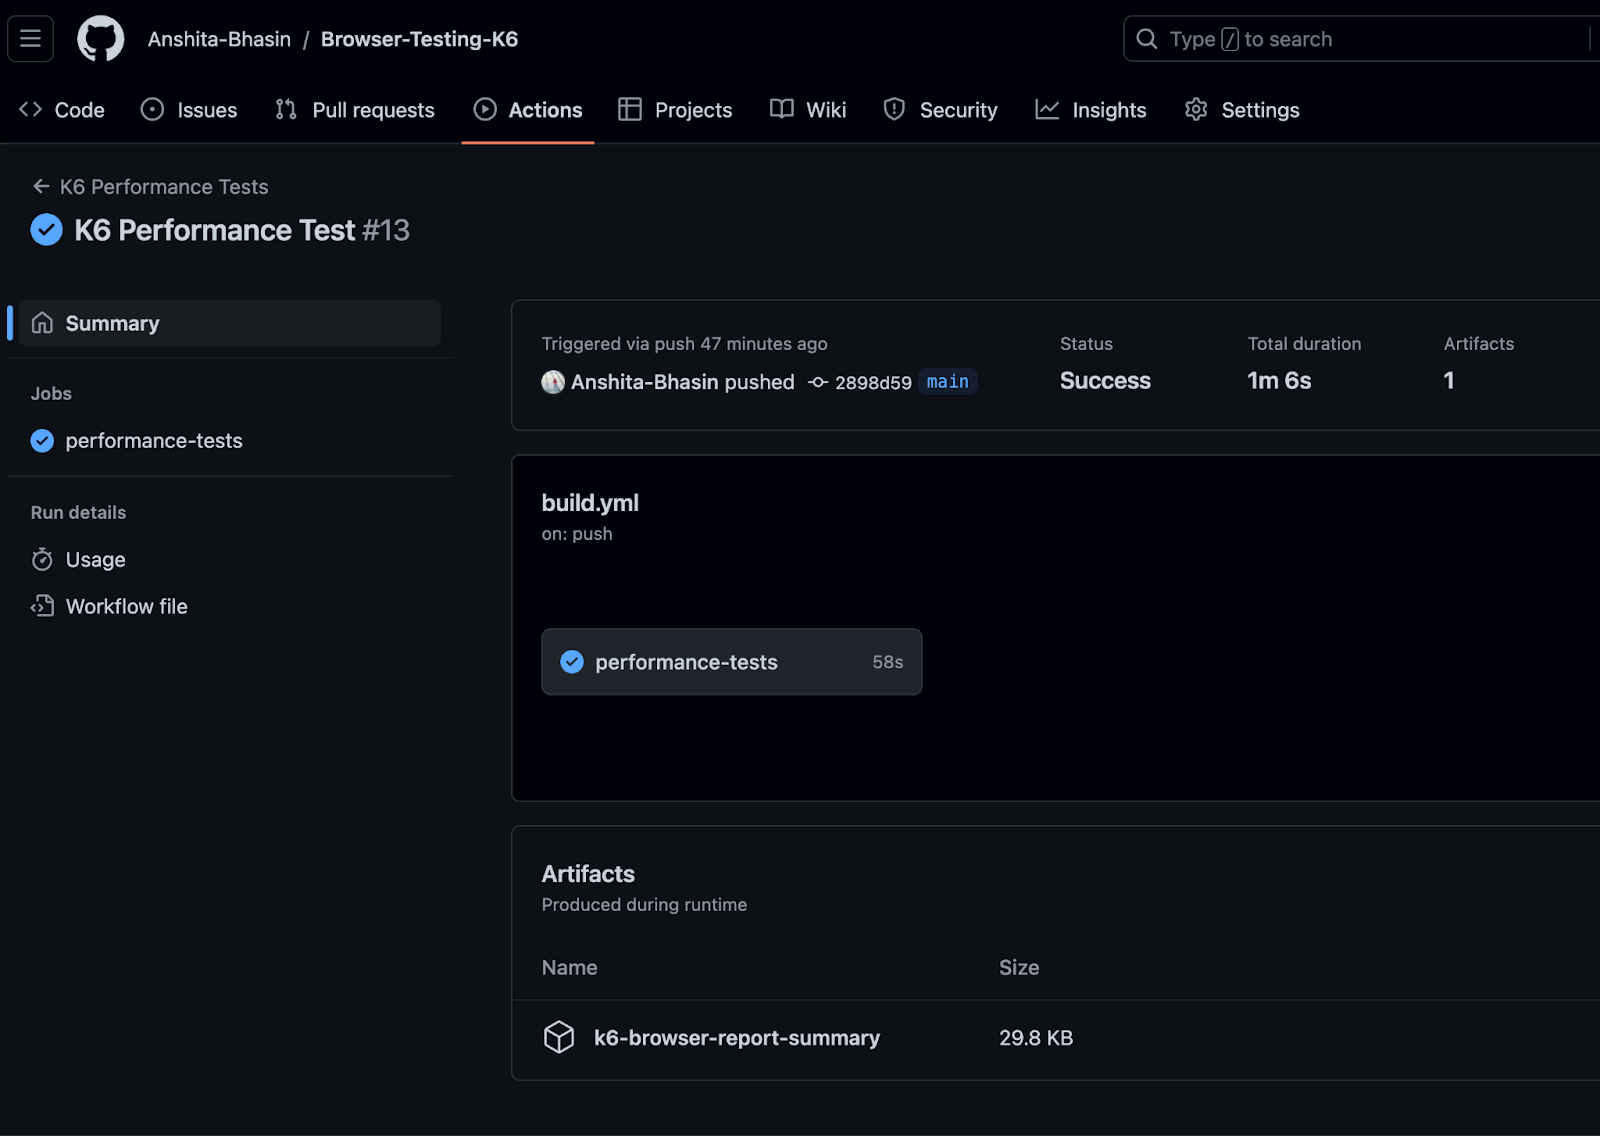Switch to the Issues tab

(x=189, y=110)
